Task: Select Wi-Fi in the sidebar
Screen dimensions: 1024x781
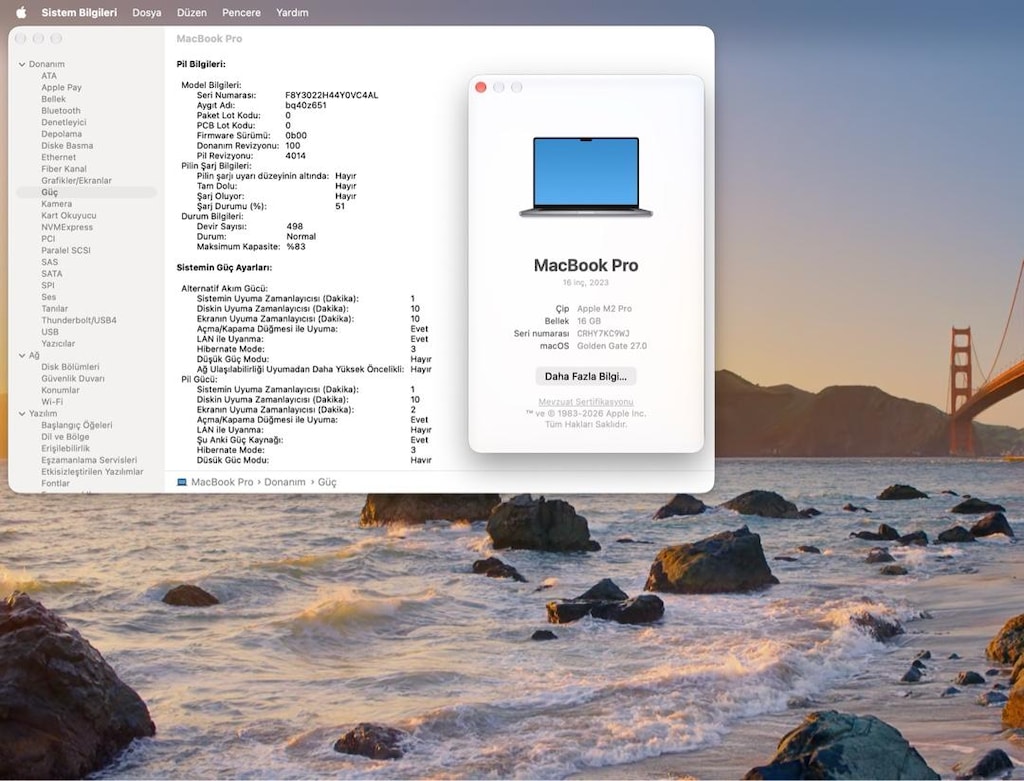Action: [x=52, y=402]
